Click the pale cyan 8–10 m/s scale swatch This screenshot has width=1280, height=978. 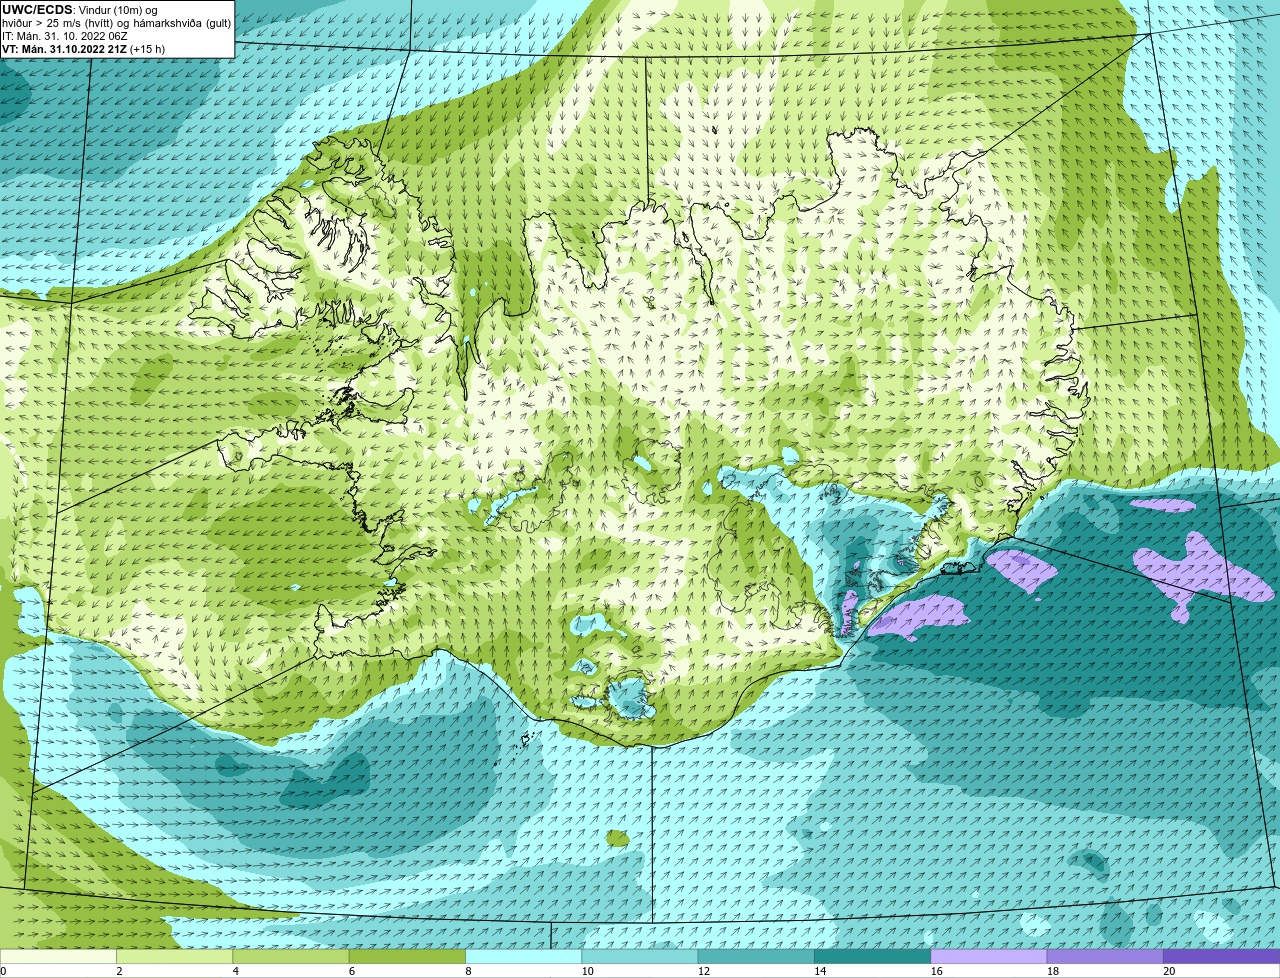click(x=524, y=956)
